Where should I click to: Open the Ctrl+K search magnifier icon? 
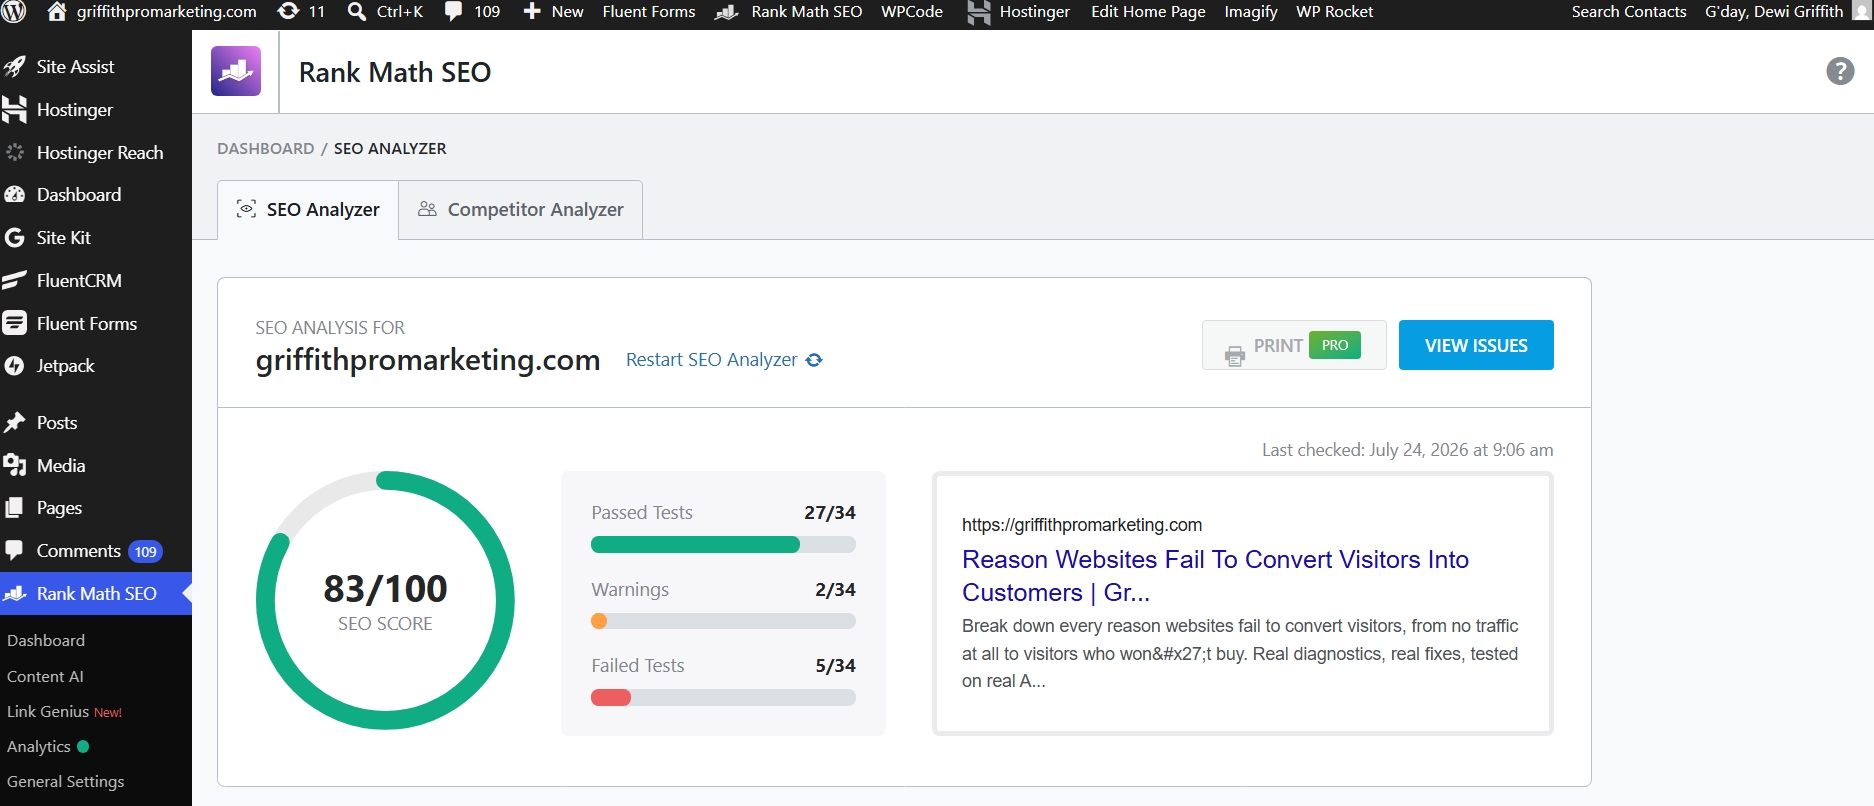pyautogui.click(x=356, y=12)
